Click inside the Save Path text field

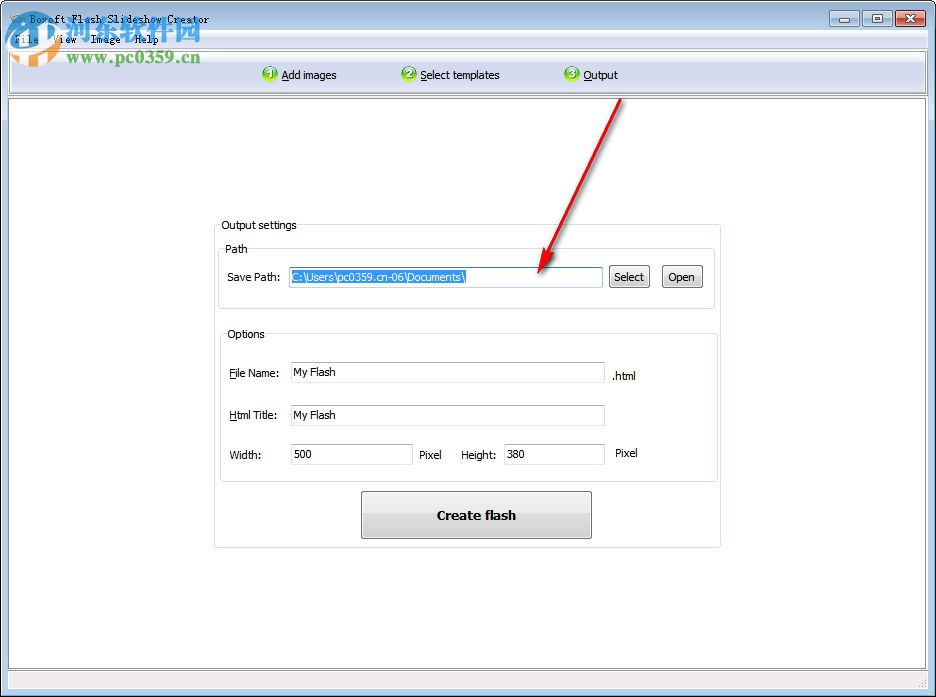(445, 277)
